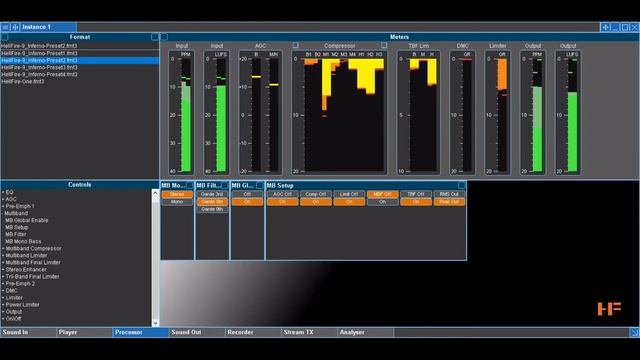The height and width of the screenshot is (360, 640).
Task: Expand the DMC controls node
Action: (x=3, y=291)
